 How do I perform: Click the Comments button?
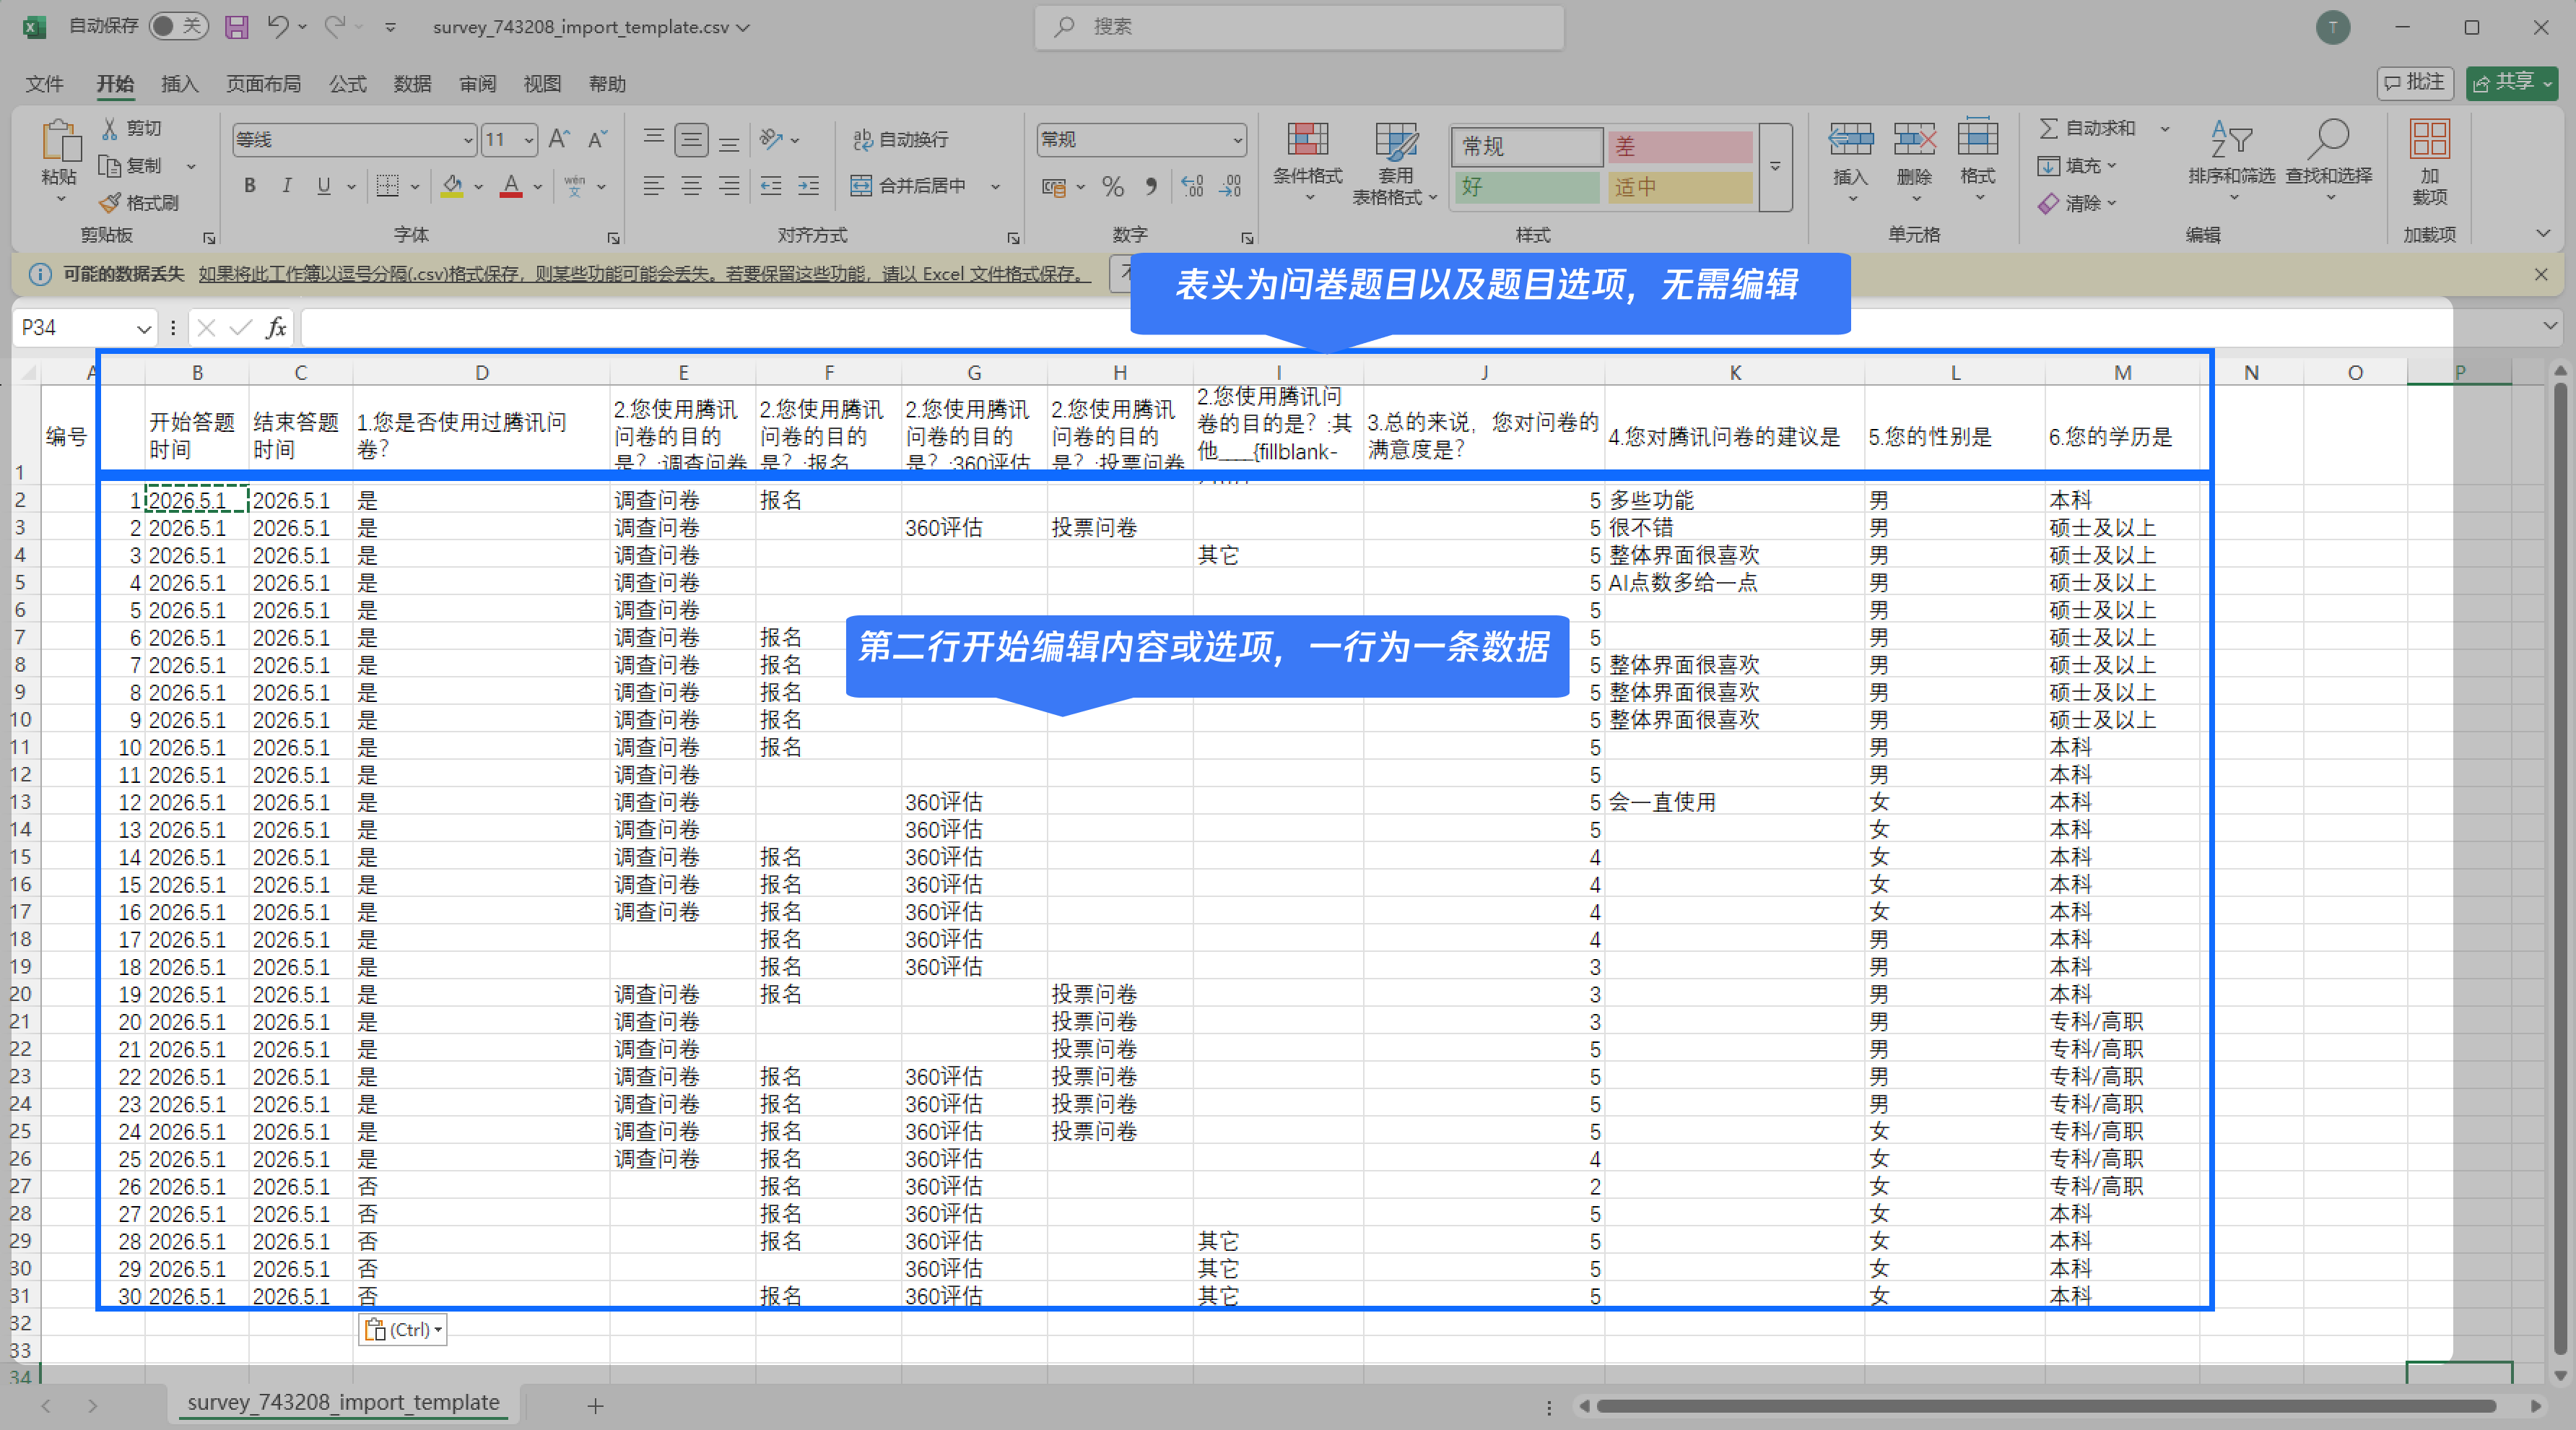point(2414,83)
